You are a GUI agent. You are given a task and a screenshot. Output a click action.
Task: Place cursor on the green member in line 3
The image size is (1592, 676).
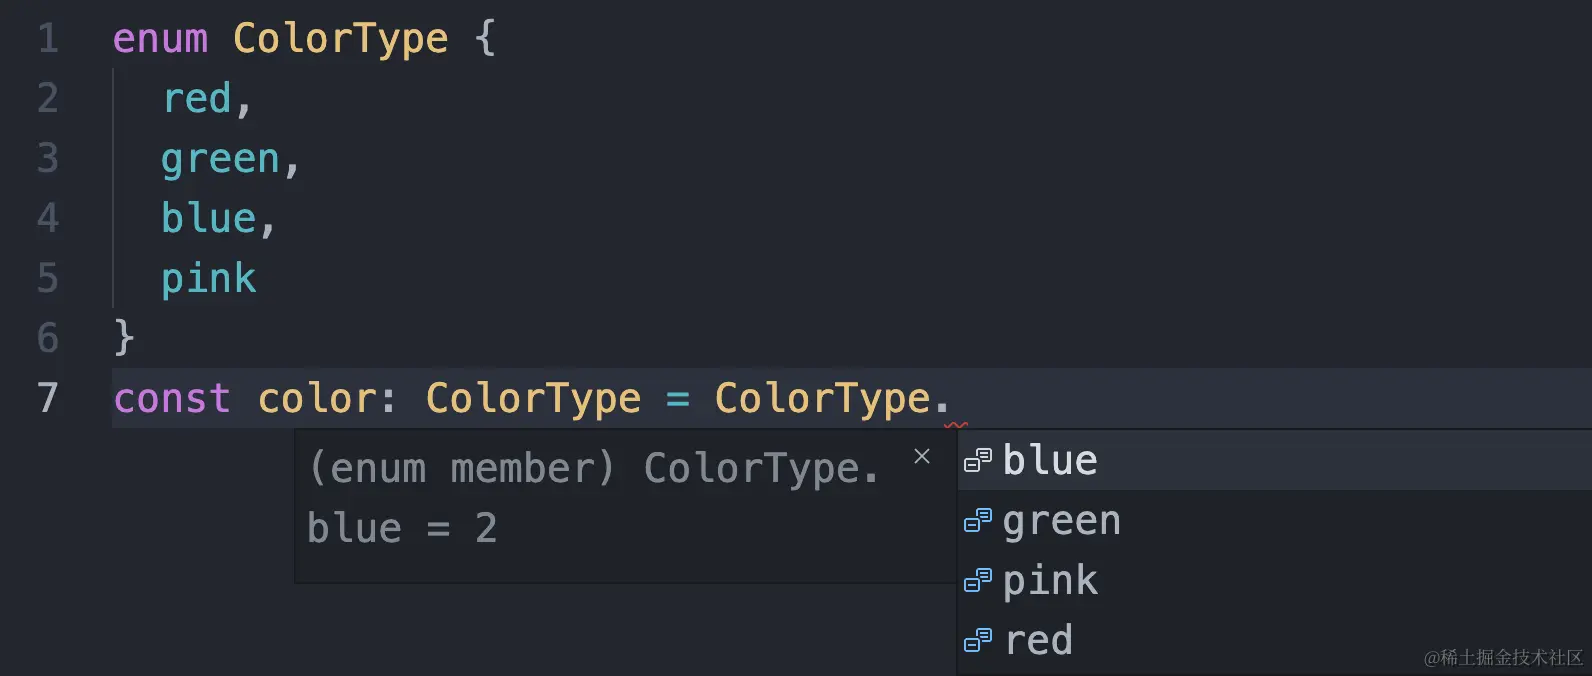pyautogui.click(x=220, y=159)
